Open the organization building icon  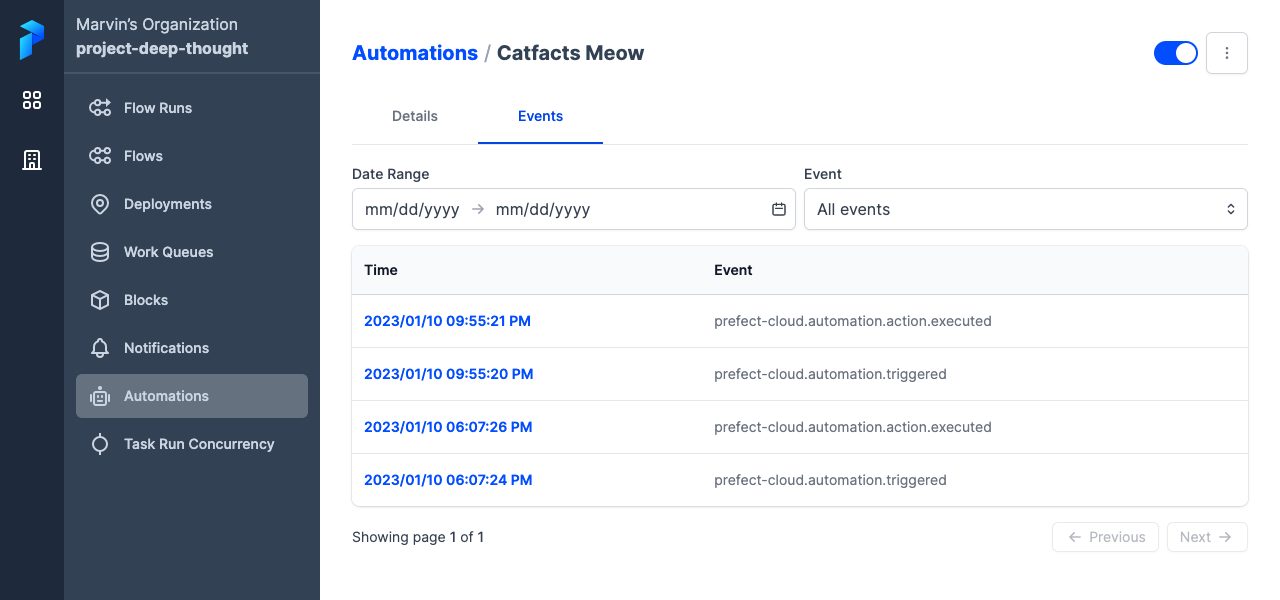point(32,160)
